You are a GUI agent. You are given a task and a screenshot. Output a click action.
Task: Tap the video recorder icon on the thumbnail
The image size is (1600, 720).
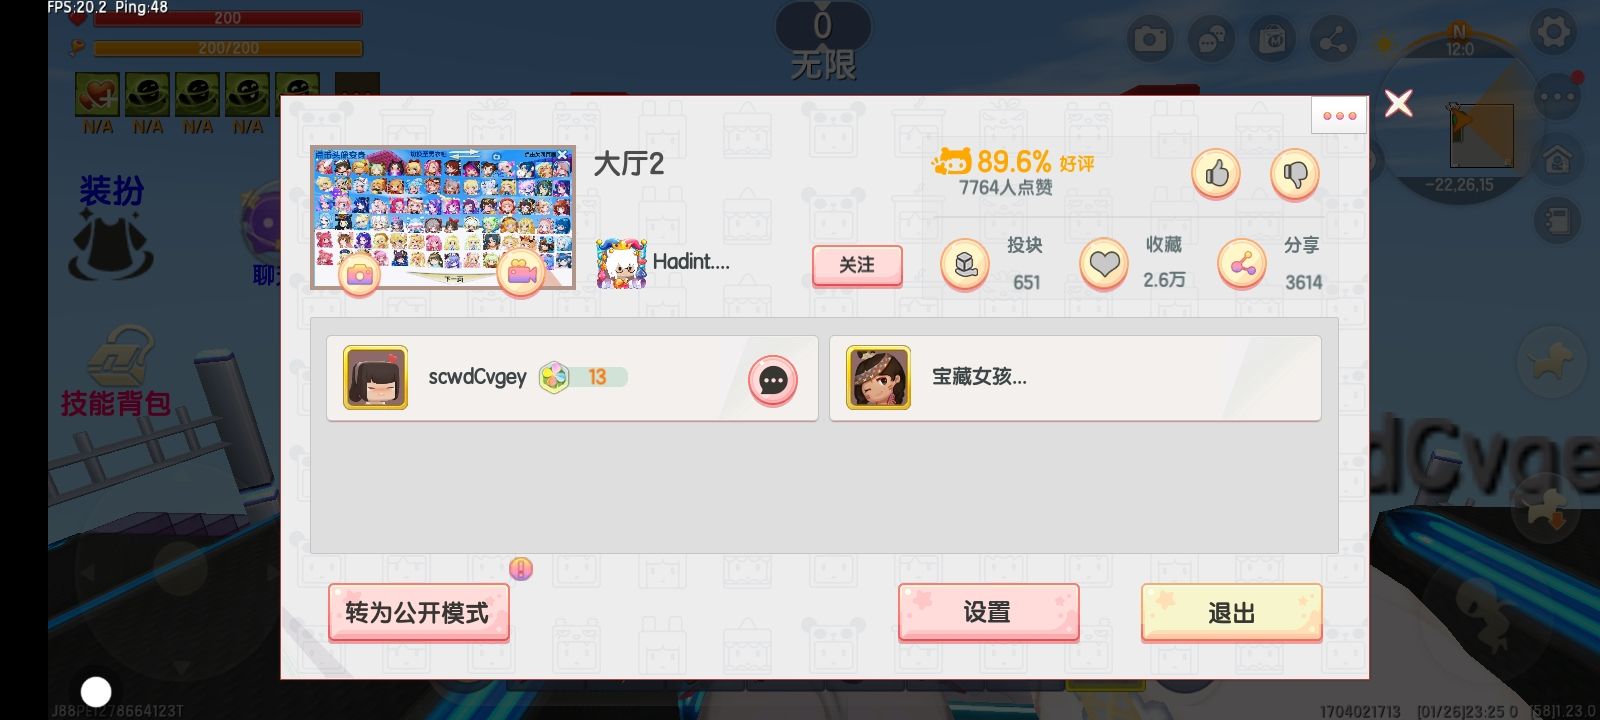click(521, 274)
